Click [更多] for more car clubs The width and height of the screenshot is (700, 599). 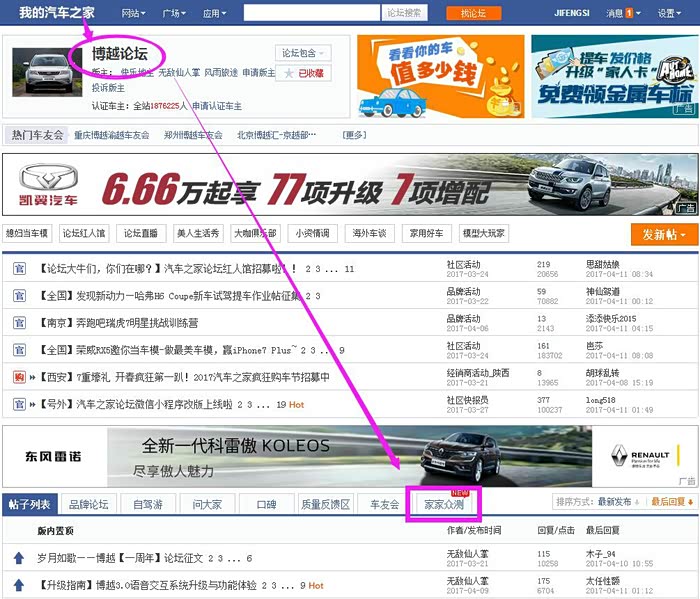pyautogui.click(x=354, y=135)
